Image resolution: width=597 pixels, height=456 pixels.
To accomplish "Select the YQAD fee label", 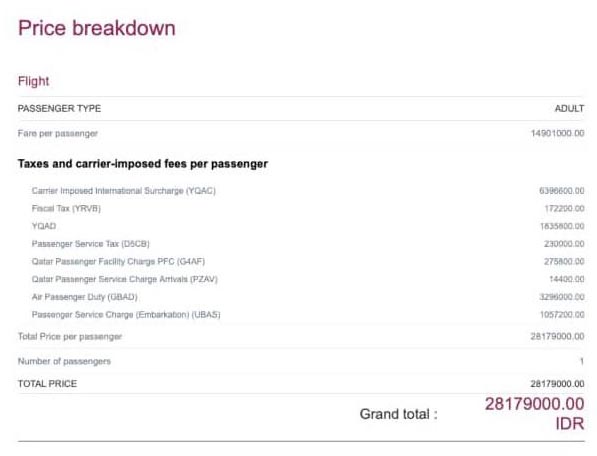I will click(x=44, y=226).
